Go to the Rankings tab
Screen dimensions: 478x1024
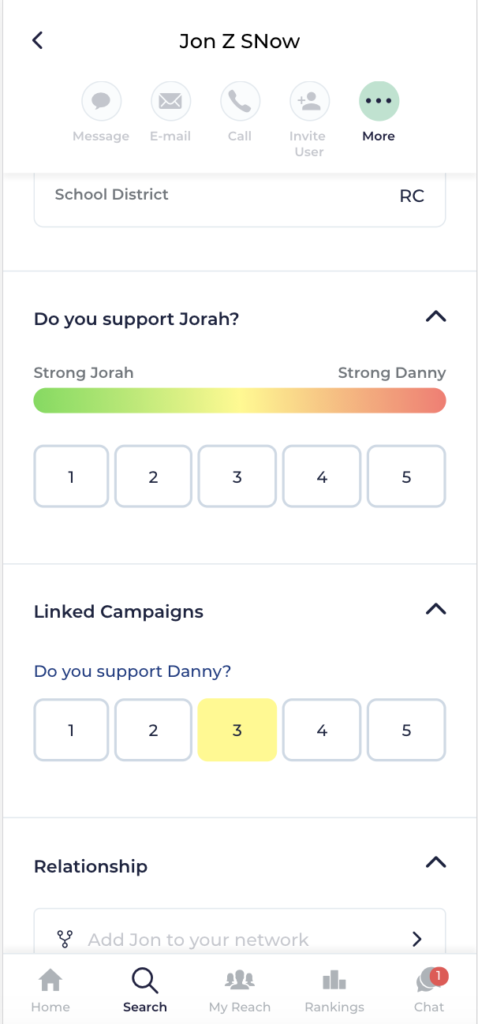click(334, 990)
